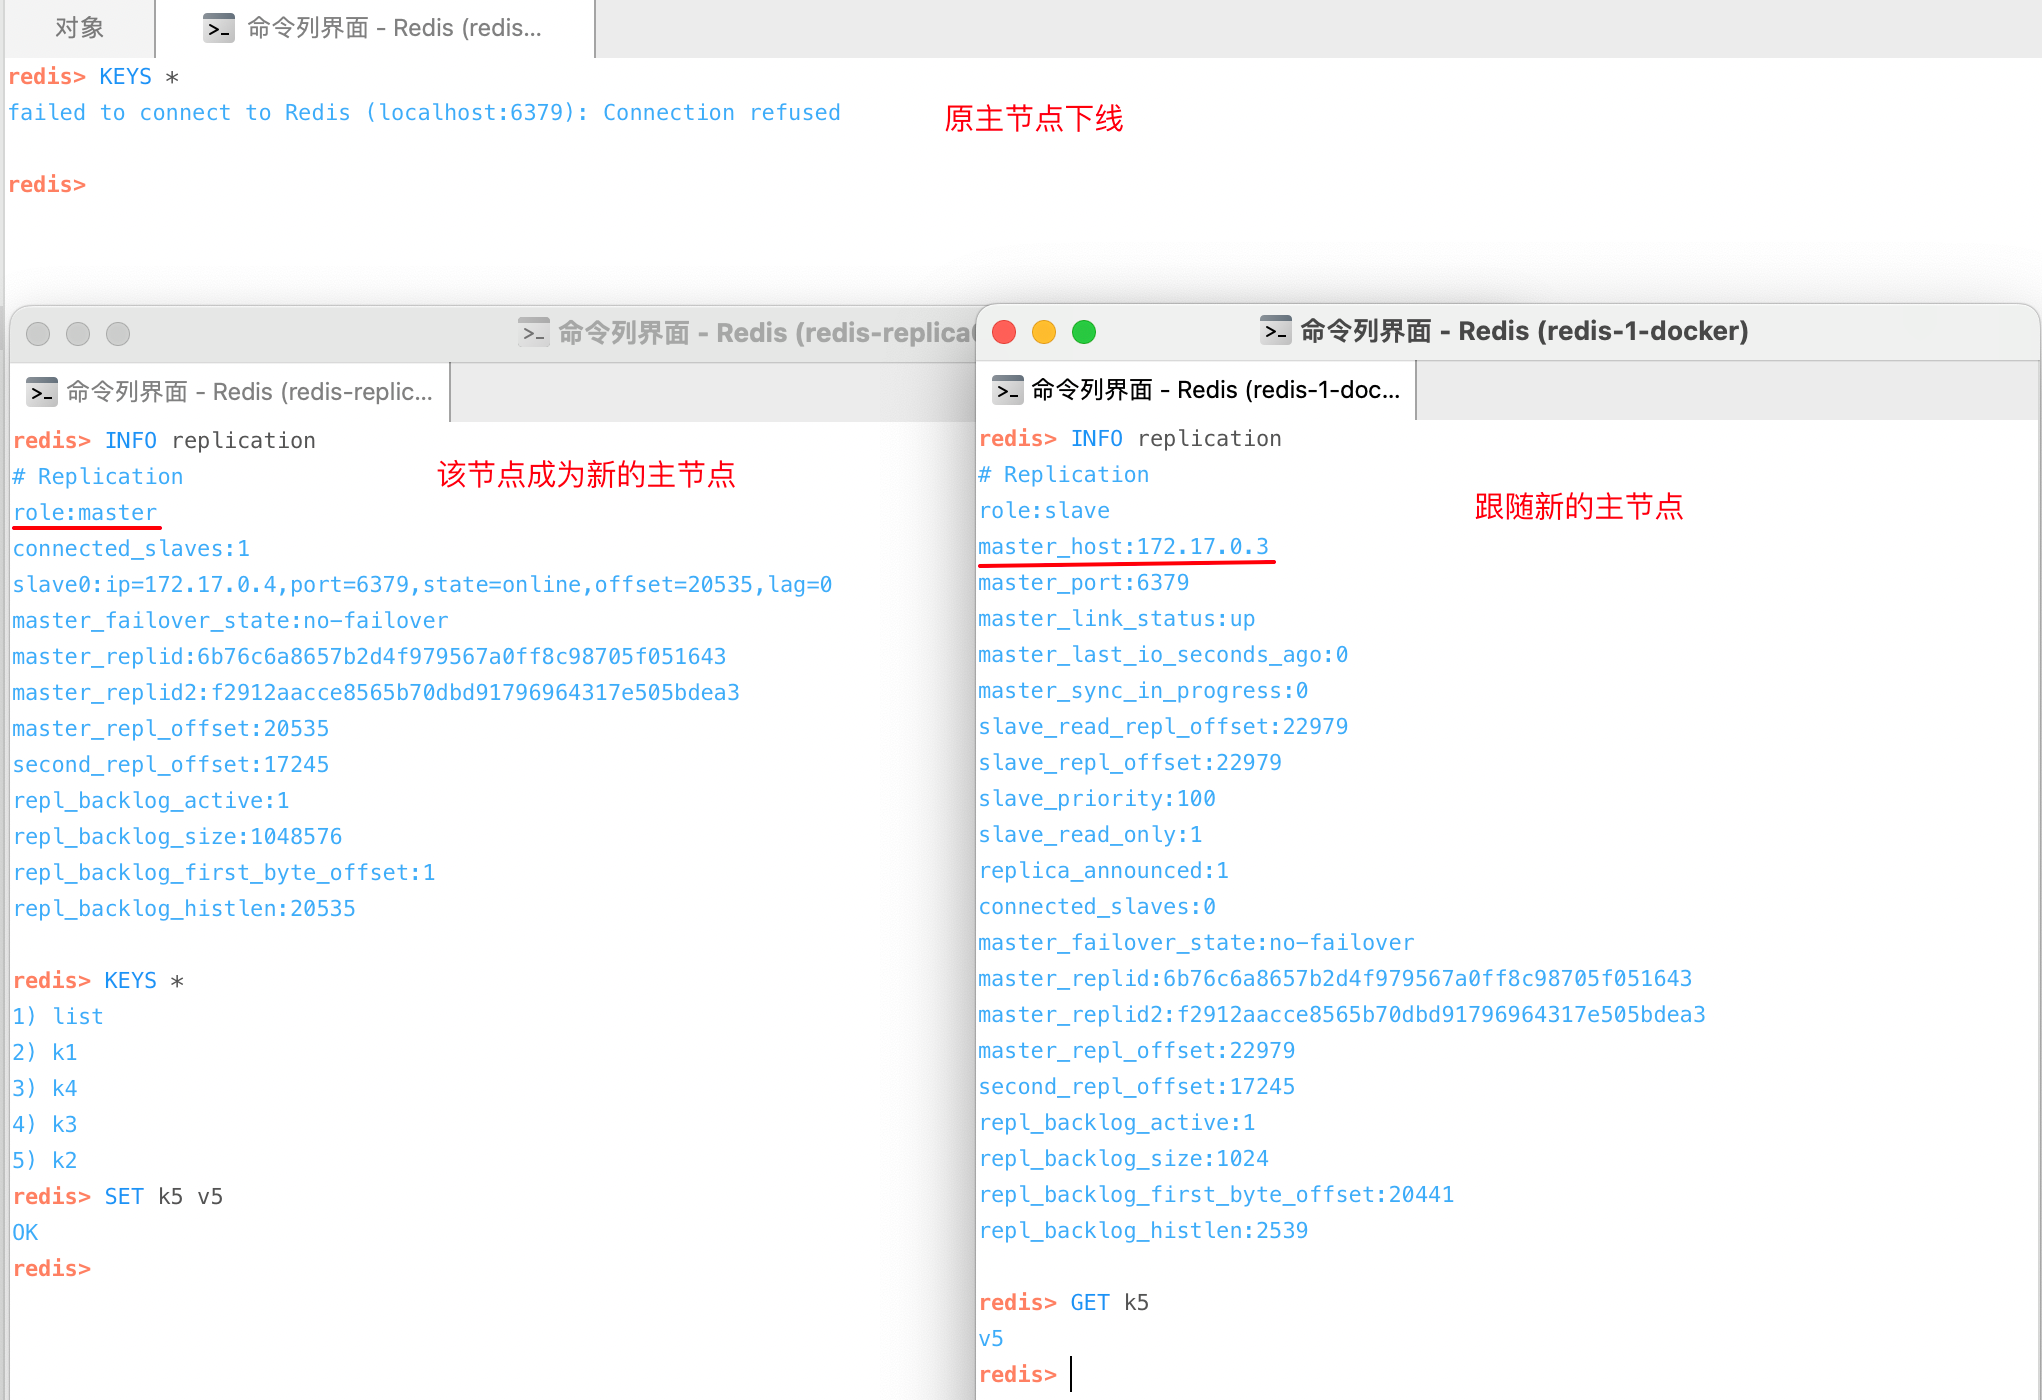This screenshot has height=1400, width=2042.
Task: Click the '1) list' key result
Action: coord(58,1017)
